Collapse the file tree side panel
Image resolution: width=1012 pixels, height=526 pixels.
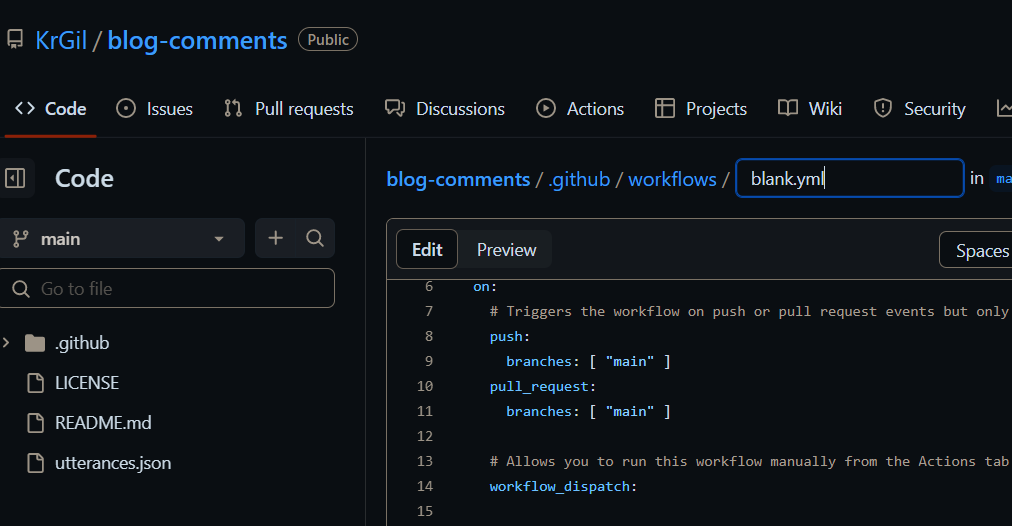[15, 178]
